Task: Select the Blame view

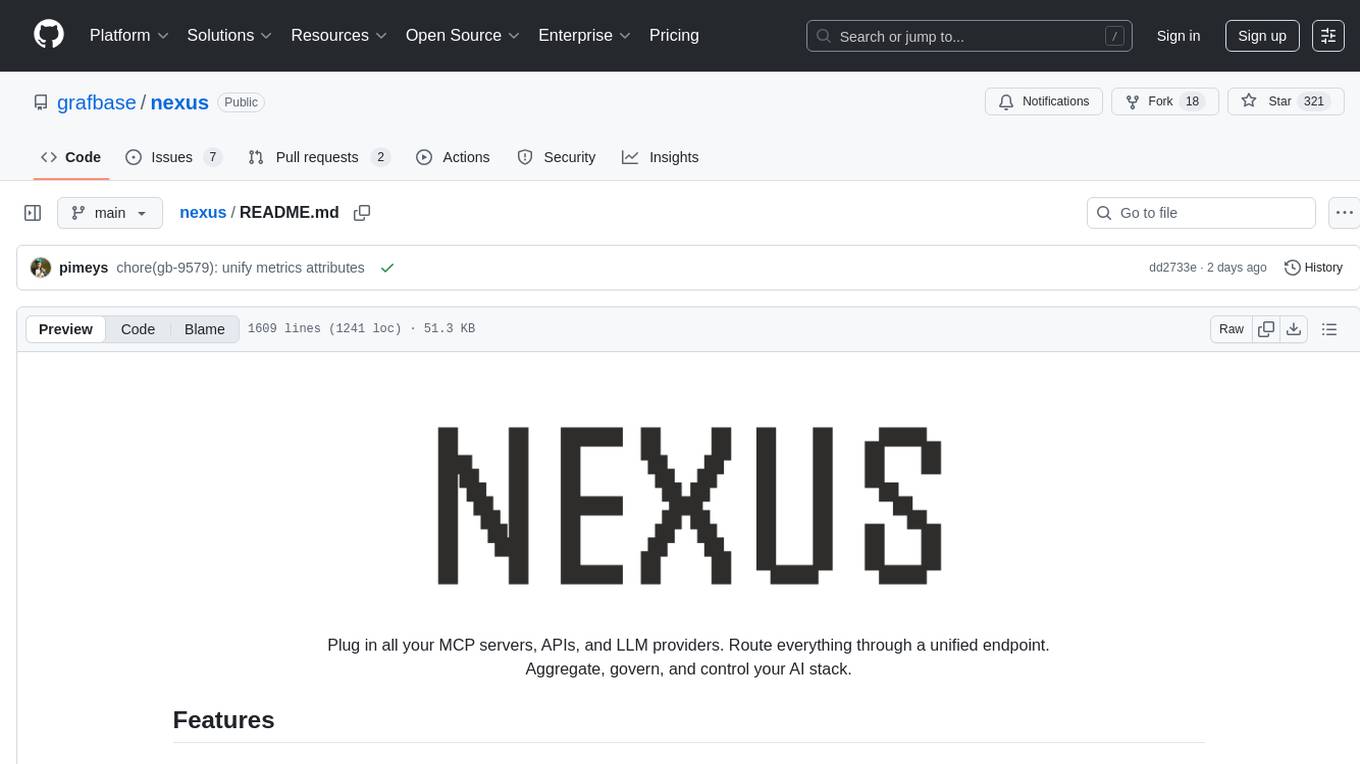Action: coord(204,329)
